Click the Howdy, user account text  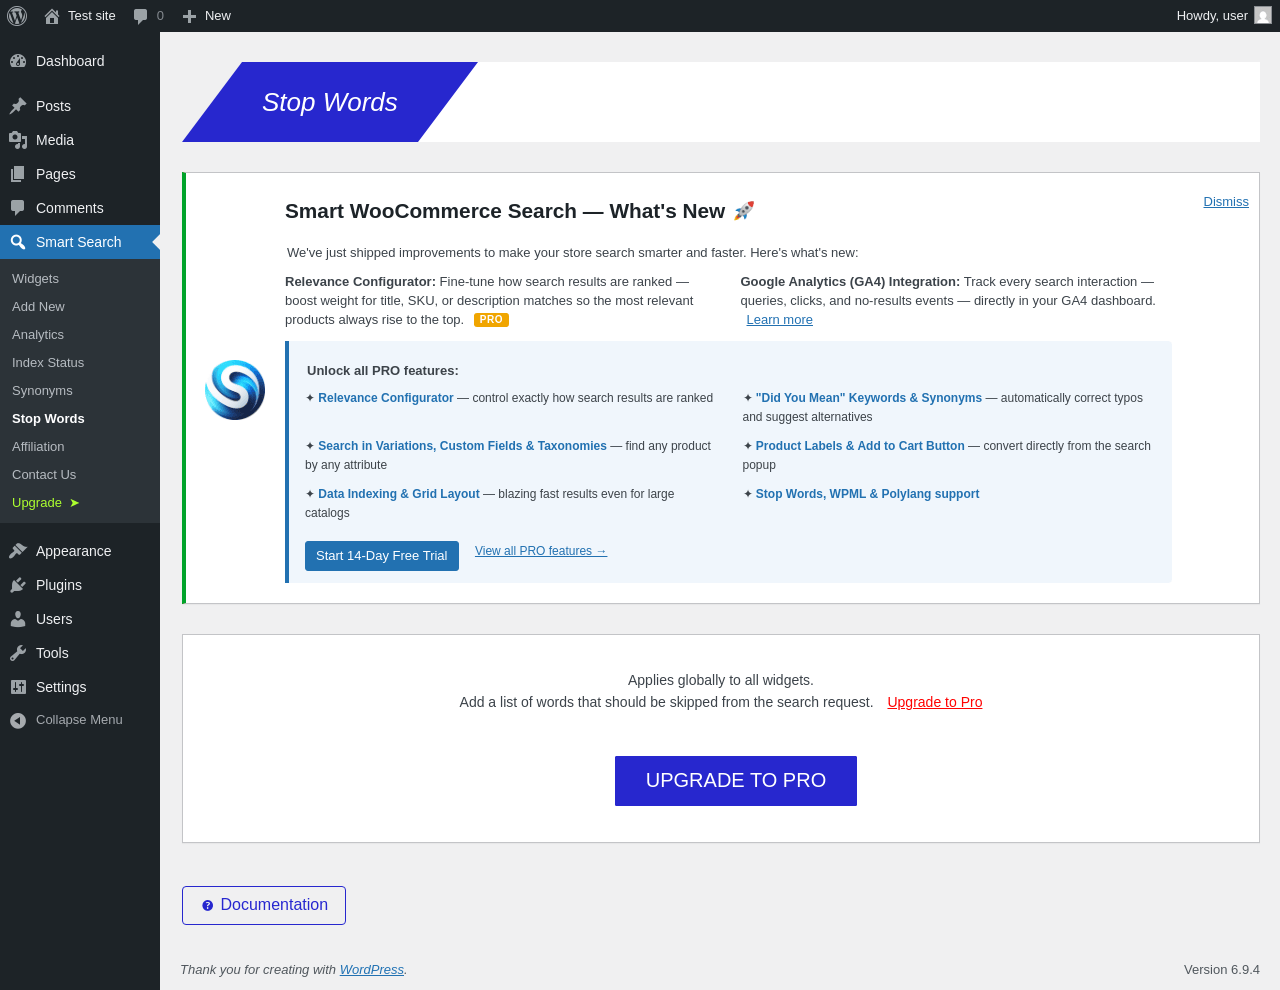coord(1212,16)
